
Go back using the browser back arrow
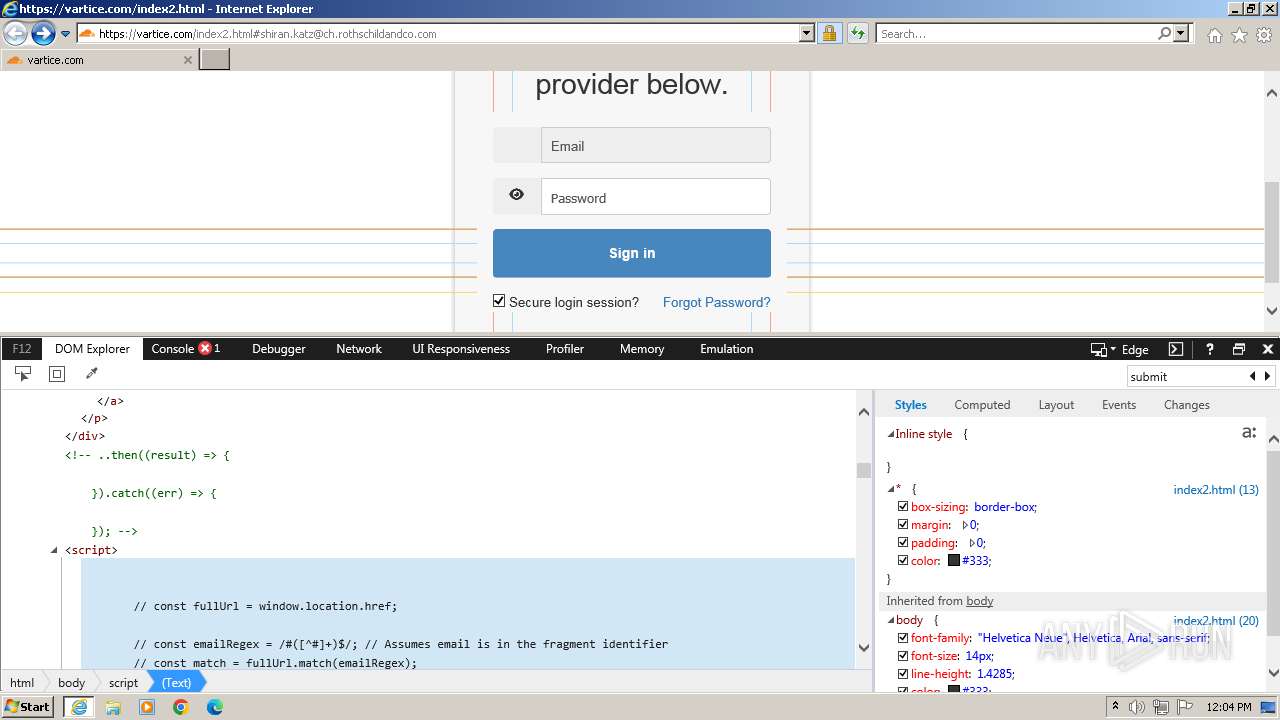coord(16,33)
